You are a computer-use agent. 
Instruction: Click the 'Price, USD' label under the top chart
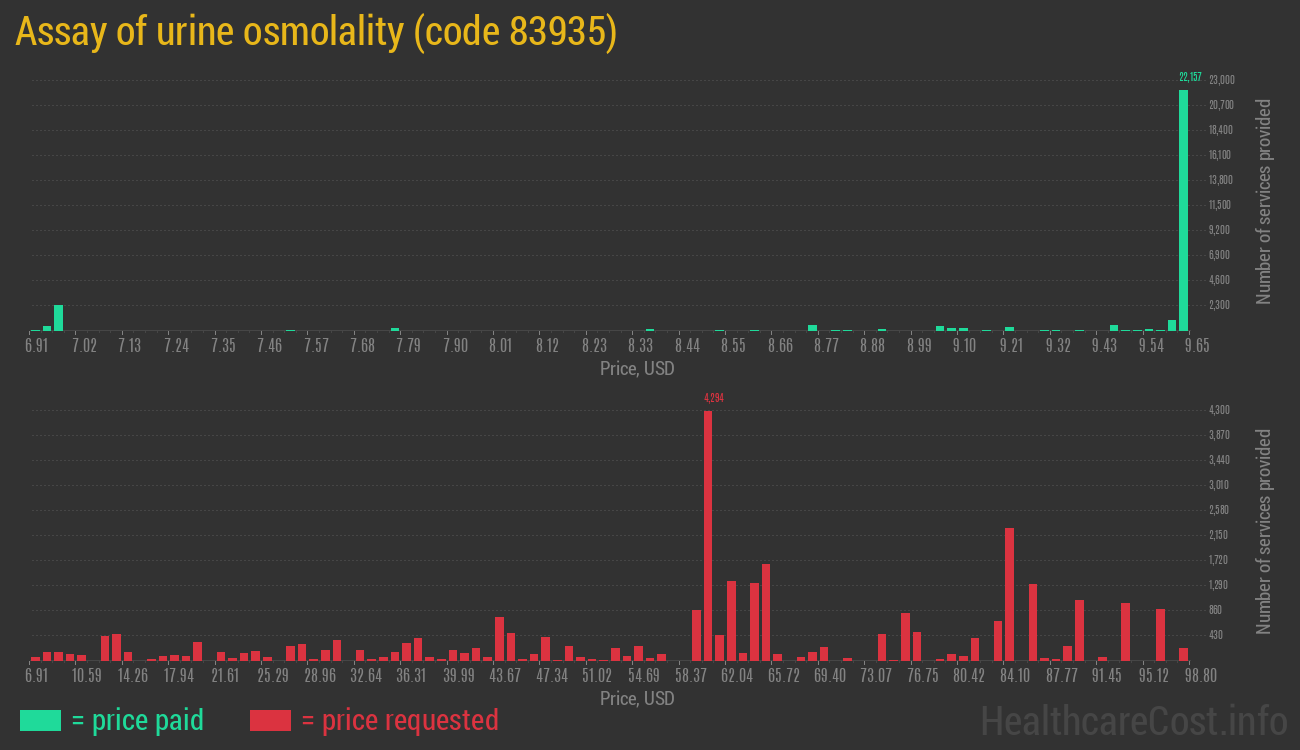point(637,369)
